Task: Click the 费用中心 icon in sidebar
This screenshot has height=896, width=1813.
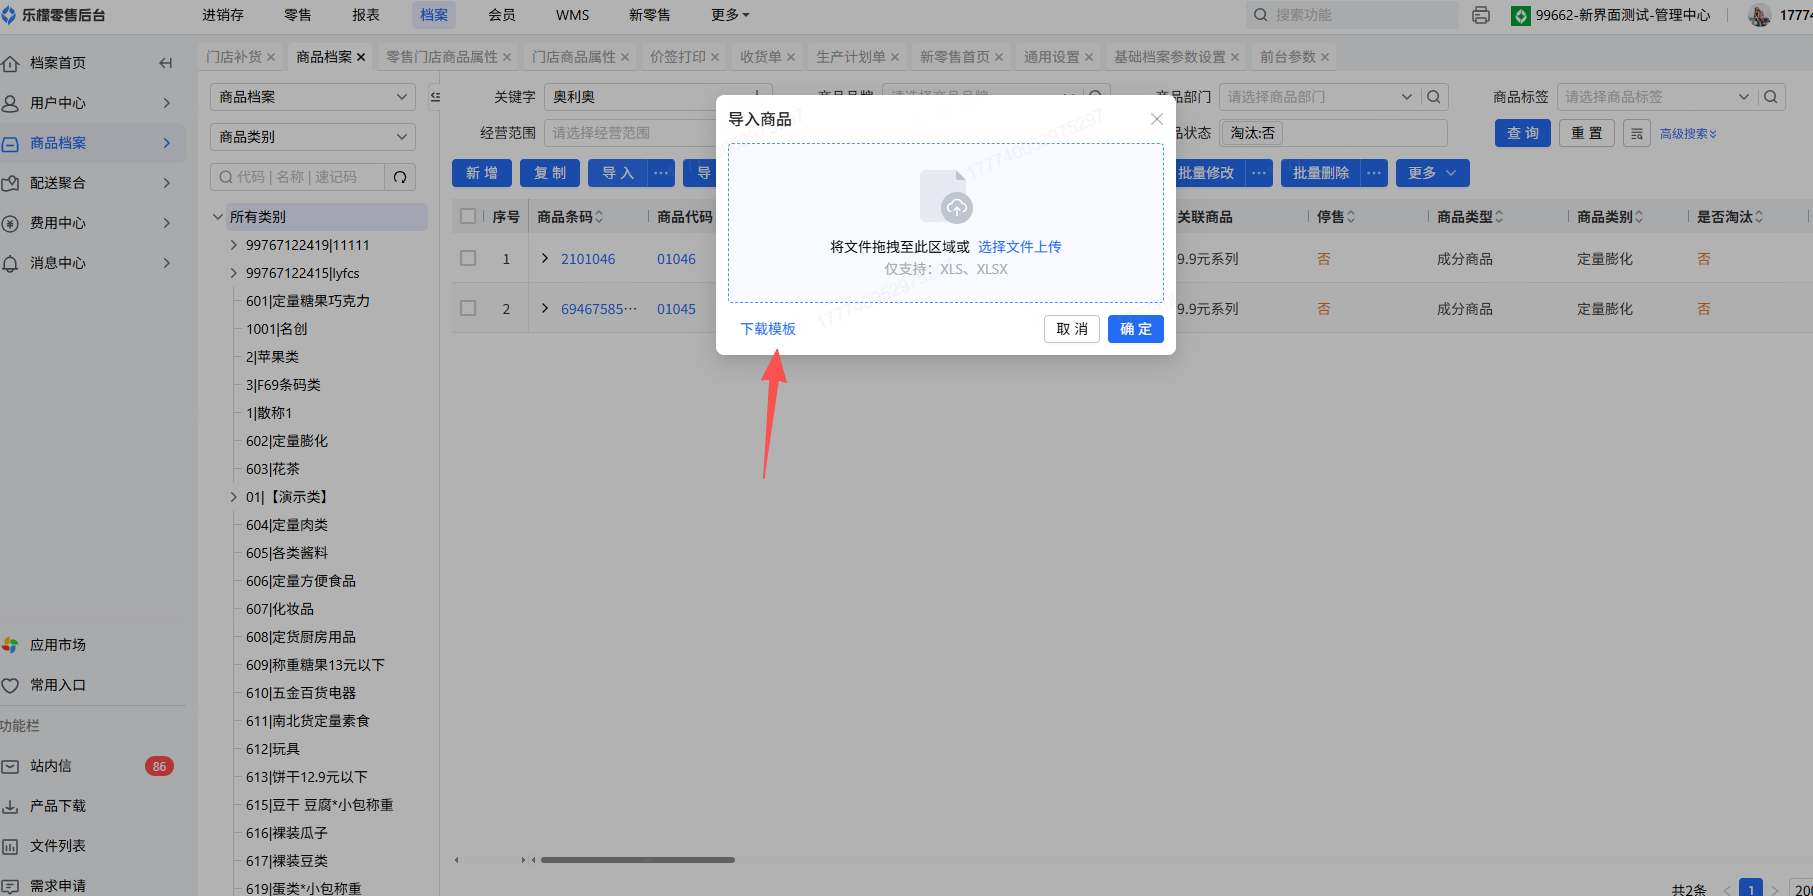Action: click(x=11, y=223)
